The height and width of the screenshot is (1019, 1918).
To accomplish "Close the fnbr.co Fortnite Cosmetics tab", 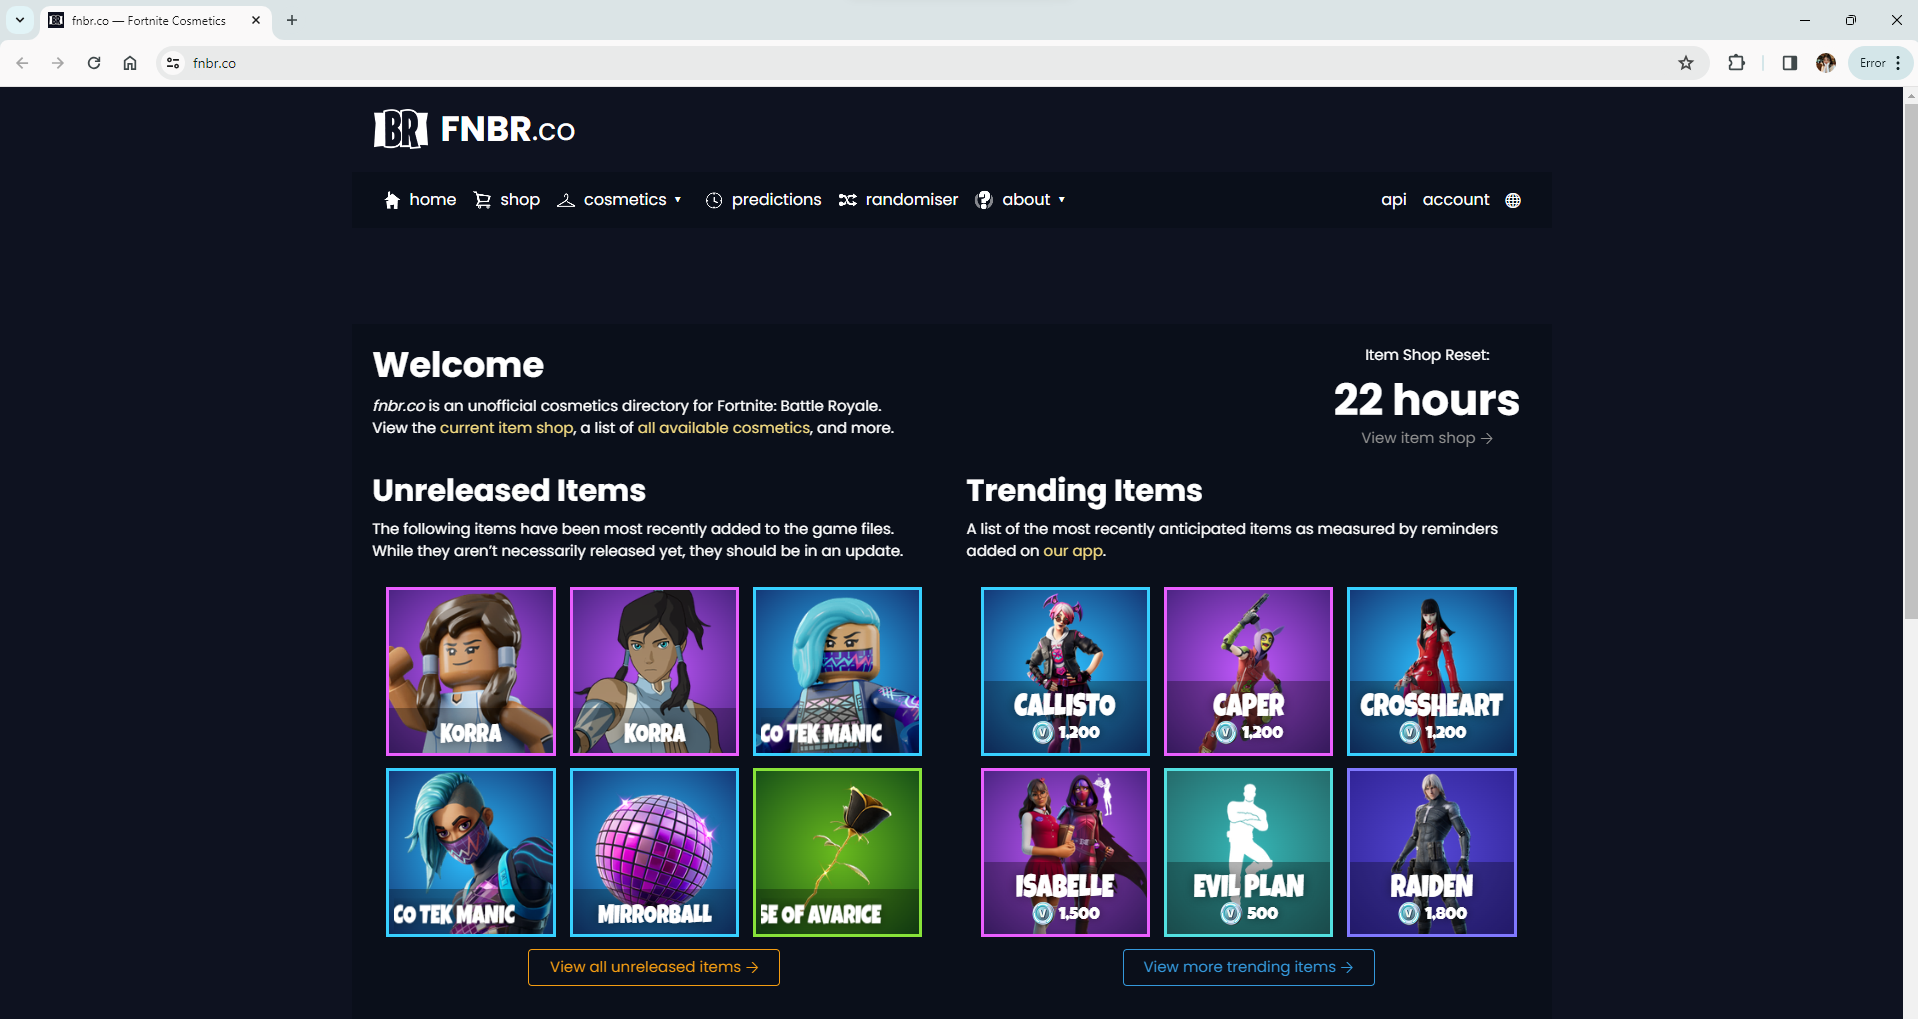I will [256, 20].
